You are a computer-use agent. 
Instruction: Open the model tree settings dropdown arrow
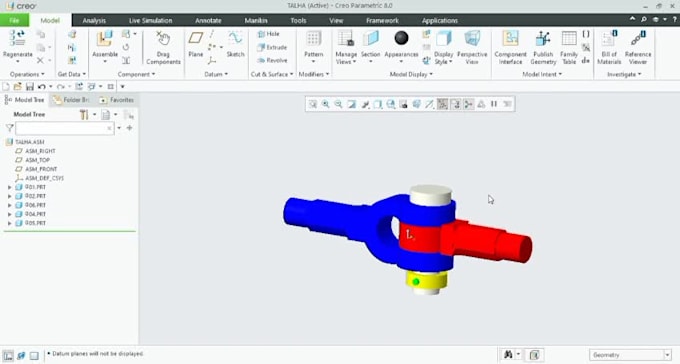94,115
